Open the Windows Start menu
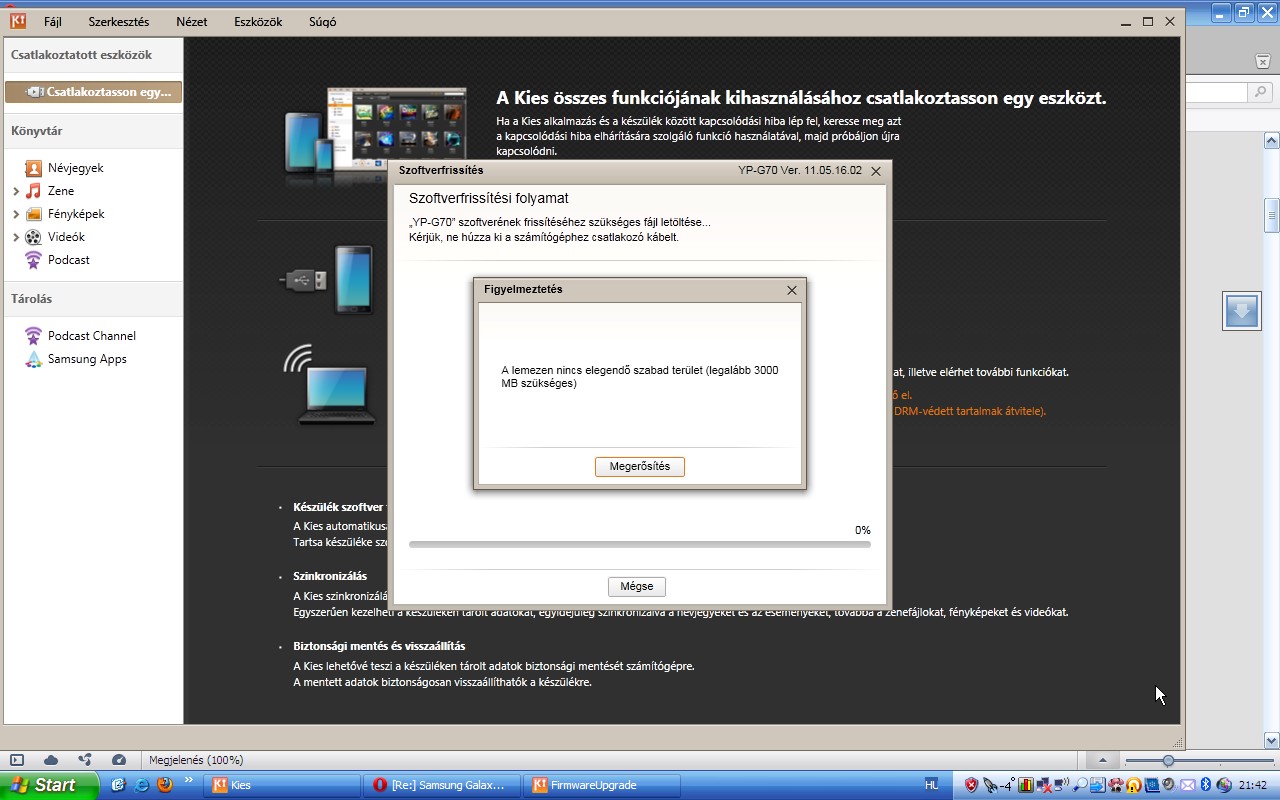Screen dimensions: 1280x800 (49, 785)
